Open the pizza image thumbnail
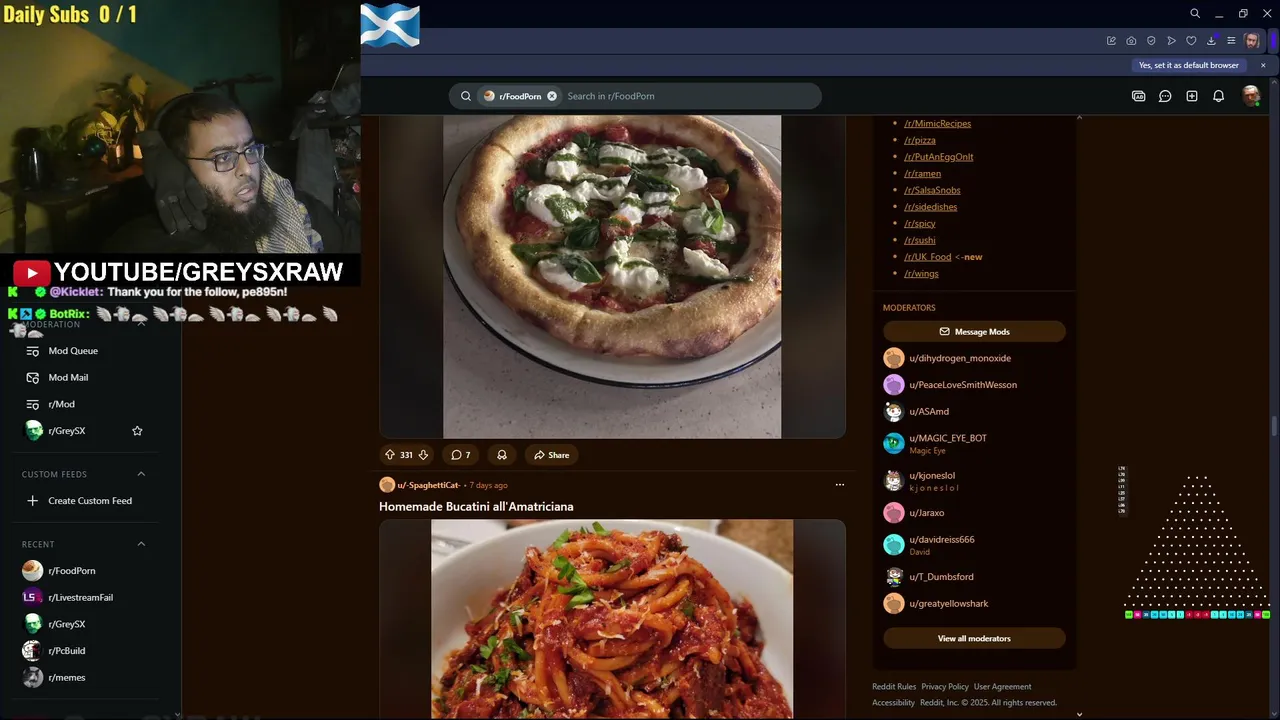This screenshot has width=1280, height=720. (x=612, y=276)
